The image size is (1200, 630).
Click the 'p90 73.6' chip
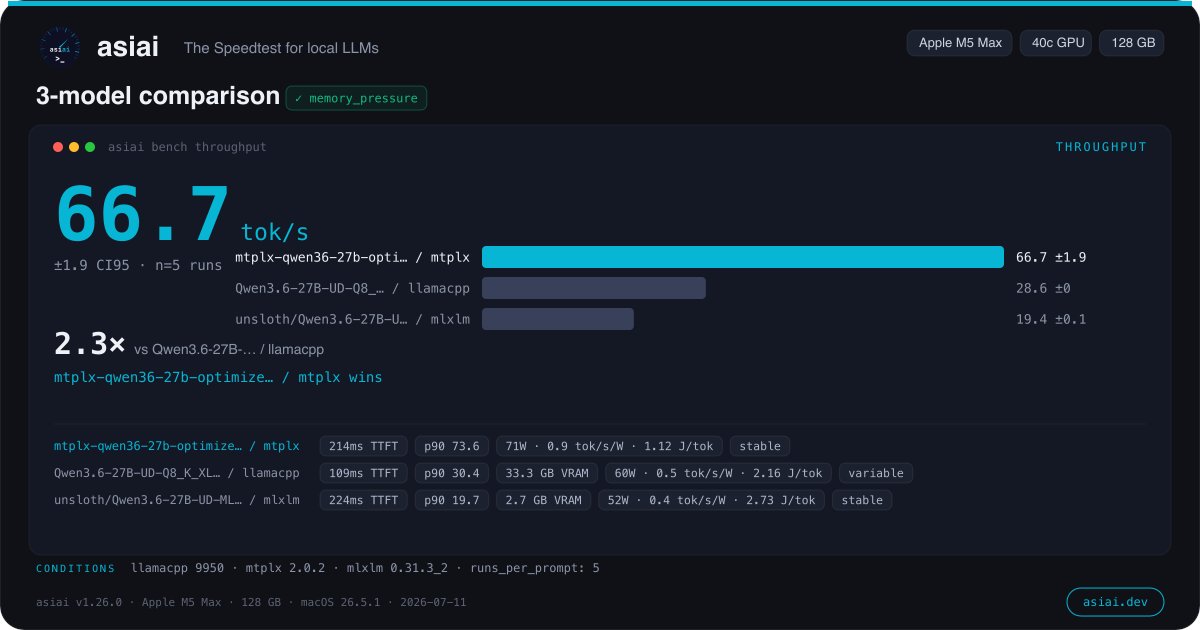click(x=451, y=446)
